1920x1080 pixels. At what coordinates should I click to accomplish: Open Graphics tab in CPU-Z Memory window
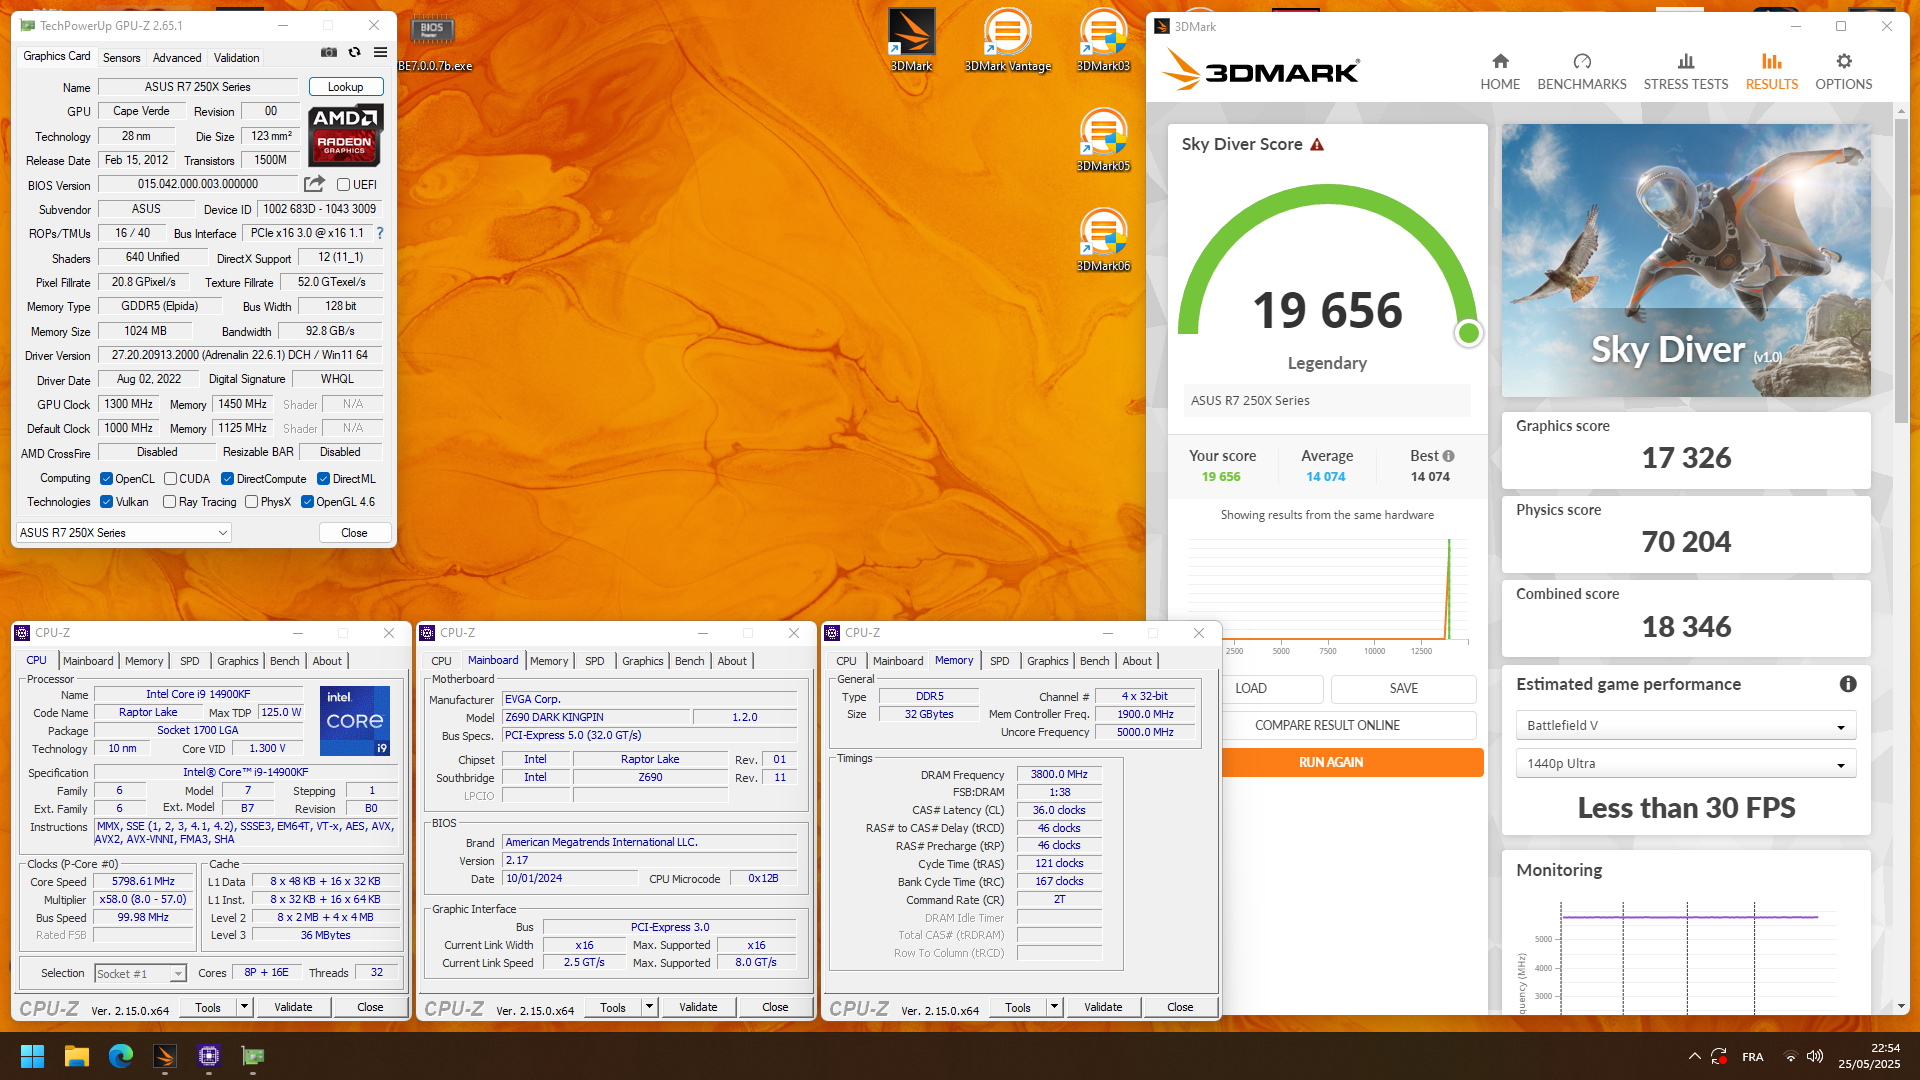1047,661
